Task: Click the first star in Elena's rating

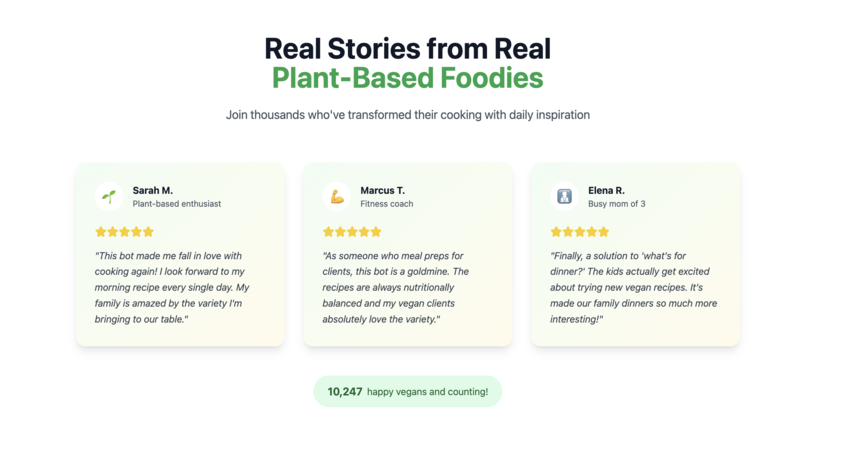Action: tap(556, 232)
